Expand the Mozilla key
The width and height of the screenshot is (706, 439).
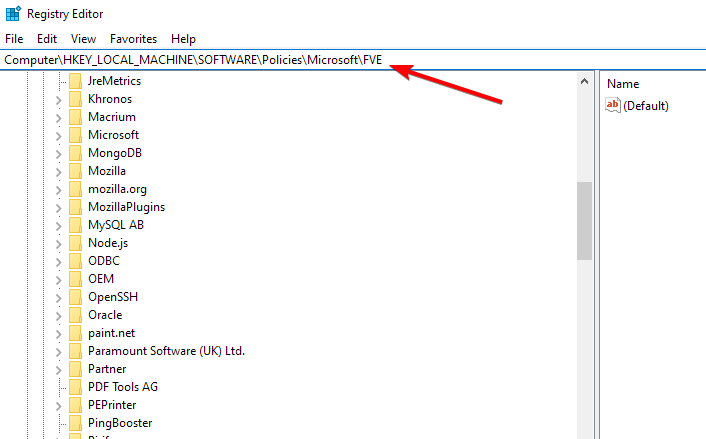click(59, 172)
